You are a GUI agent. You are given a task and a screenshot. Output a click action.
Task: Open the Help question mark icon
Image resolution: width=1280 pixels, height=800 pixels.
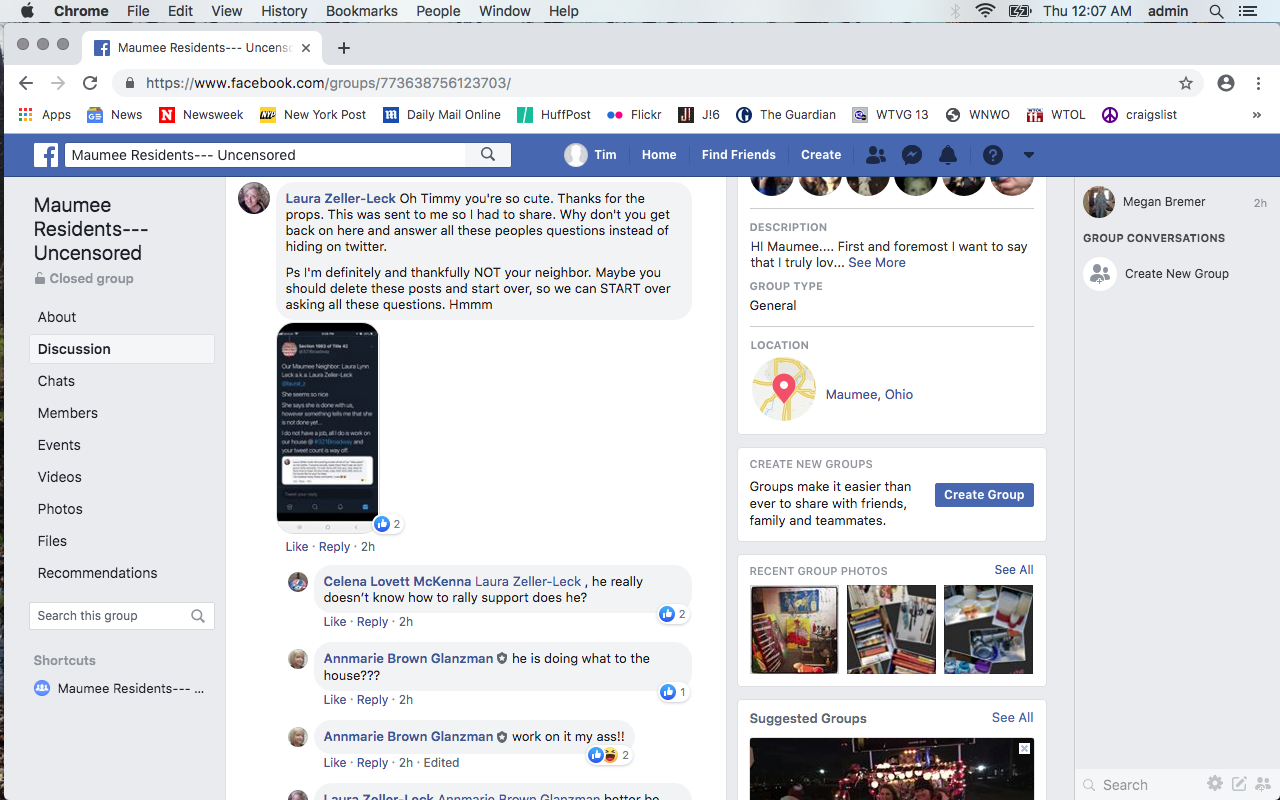click(x=992, y=155)
